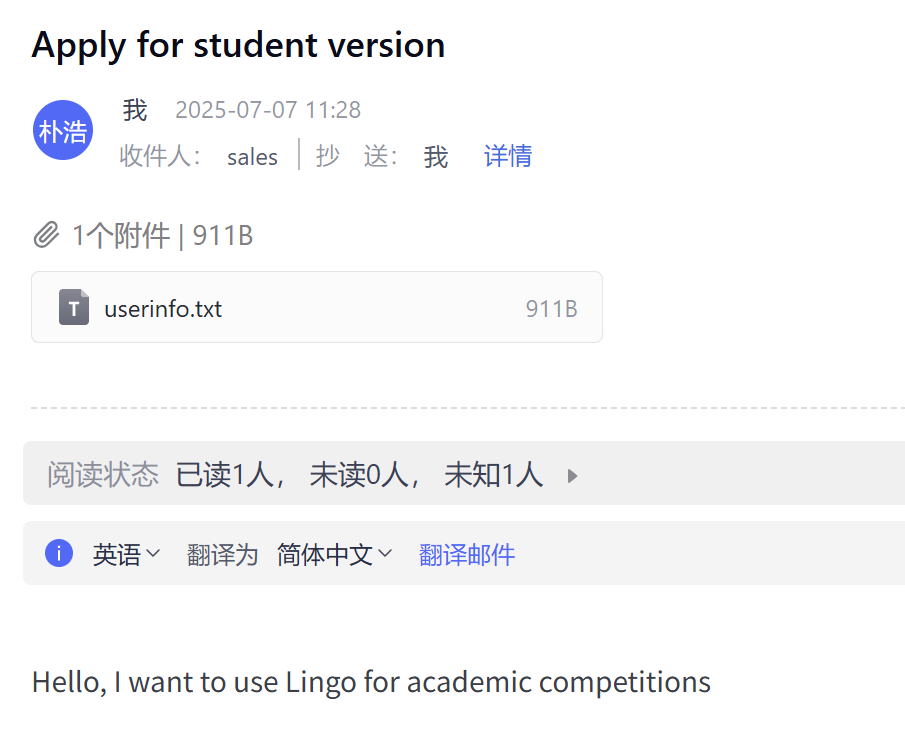Click the sender name 我 beside the date
This screenshot has width=905, height=743.
click(x=134, y=110)
